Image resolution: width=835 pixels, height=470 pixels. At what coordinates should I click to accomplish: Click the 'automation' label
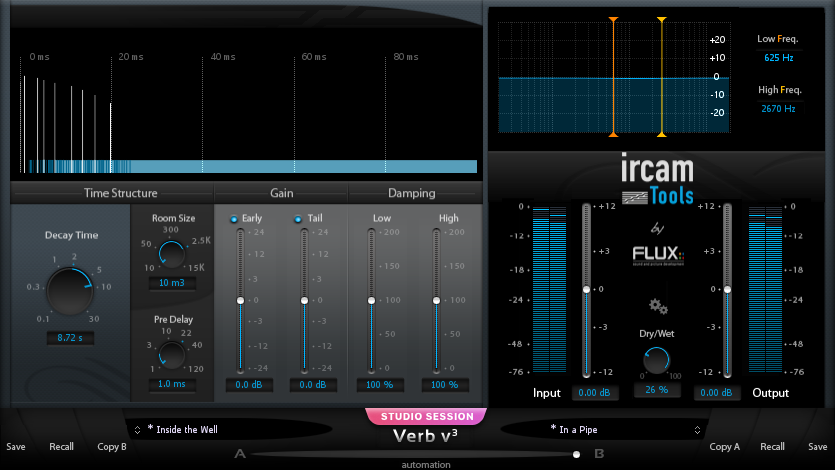click(x=426, y=465)
